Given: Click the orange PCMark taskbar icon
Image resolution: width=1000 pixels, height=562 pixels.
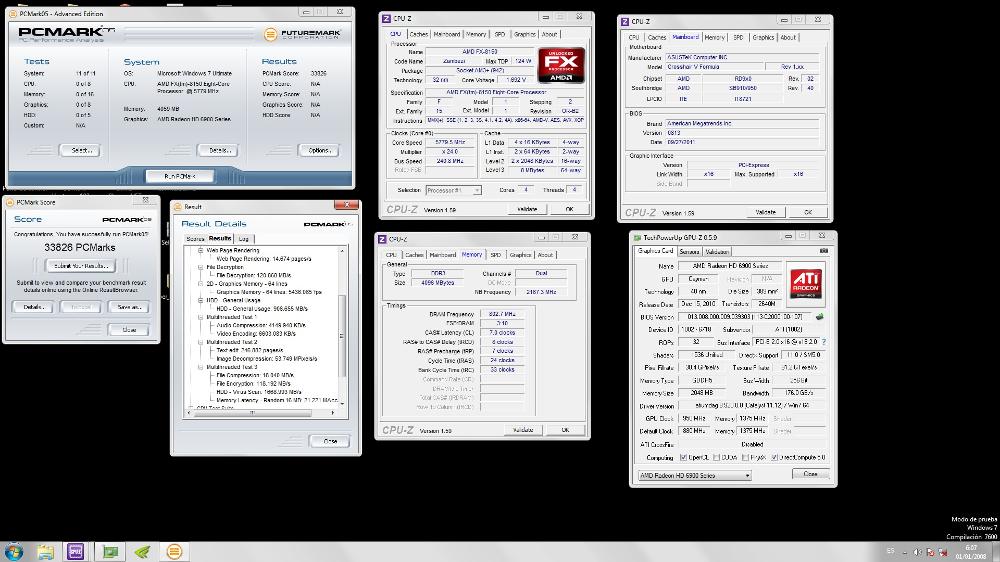Looking at the screenshot, I should [174, 552].
